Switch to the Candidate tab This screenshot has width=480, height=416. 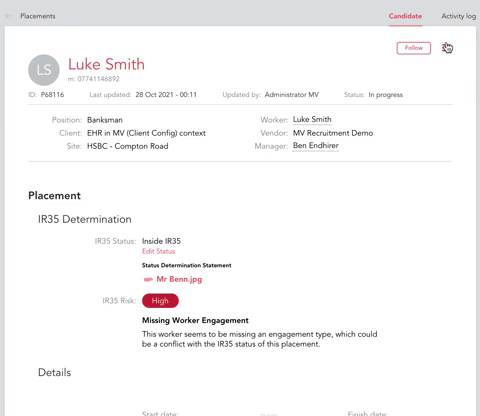click(405, 16)
